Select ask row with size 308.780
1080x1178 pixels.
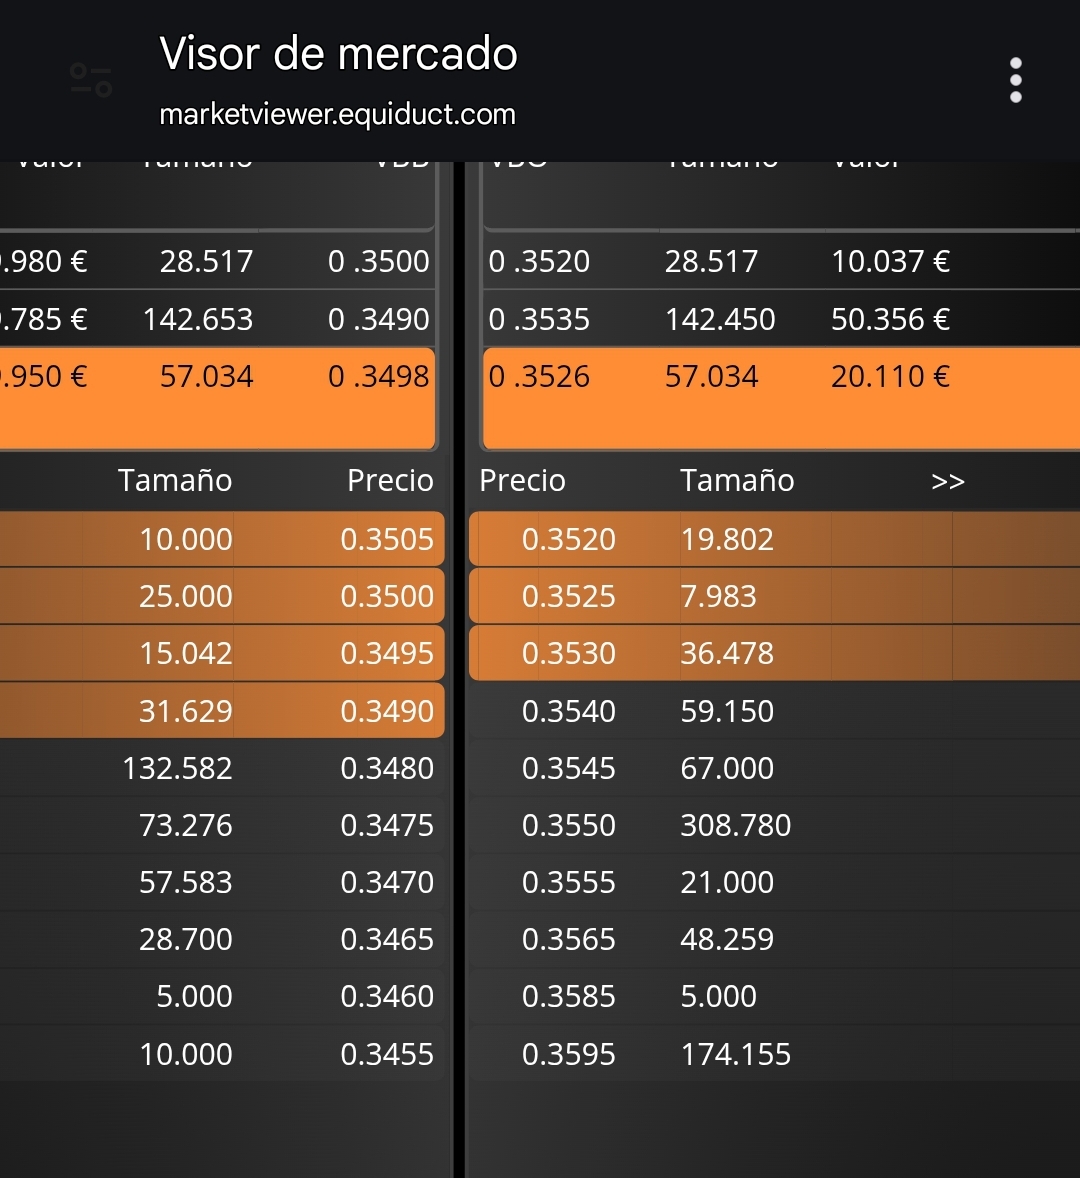(x=774, y=825)
